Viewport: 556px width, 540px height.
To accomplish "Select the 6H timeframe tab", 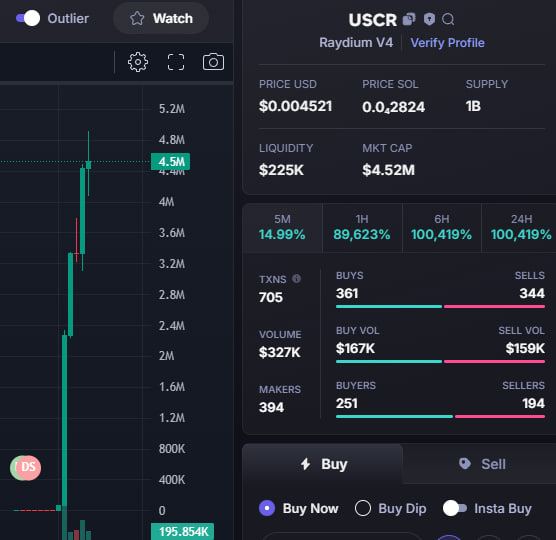I will coord(441,227).
